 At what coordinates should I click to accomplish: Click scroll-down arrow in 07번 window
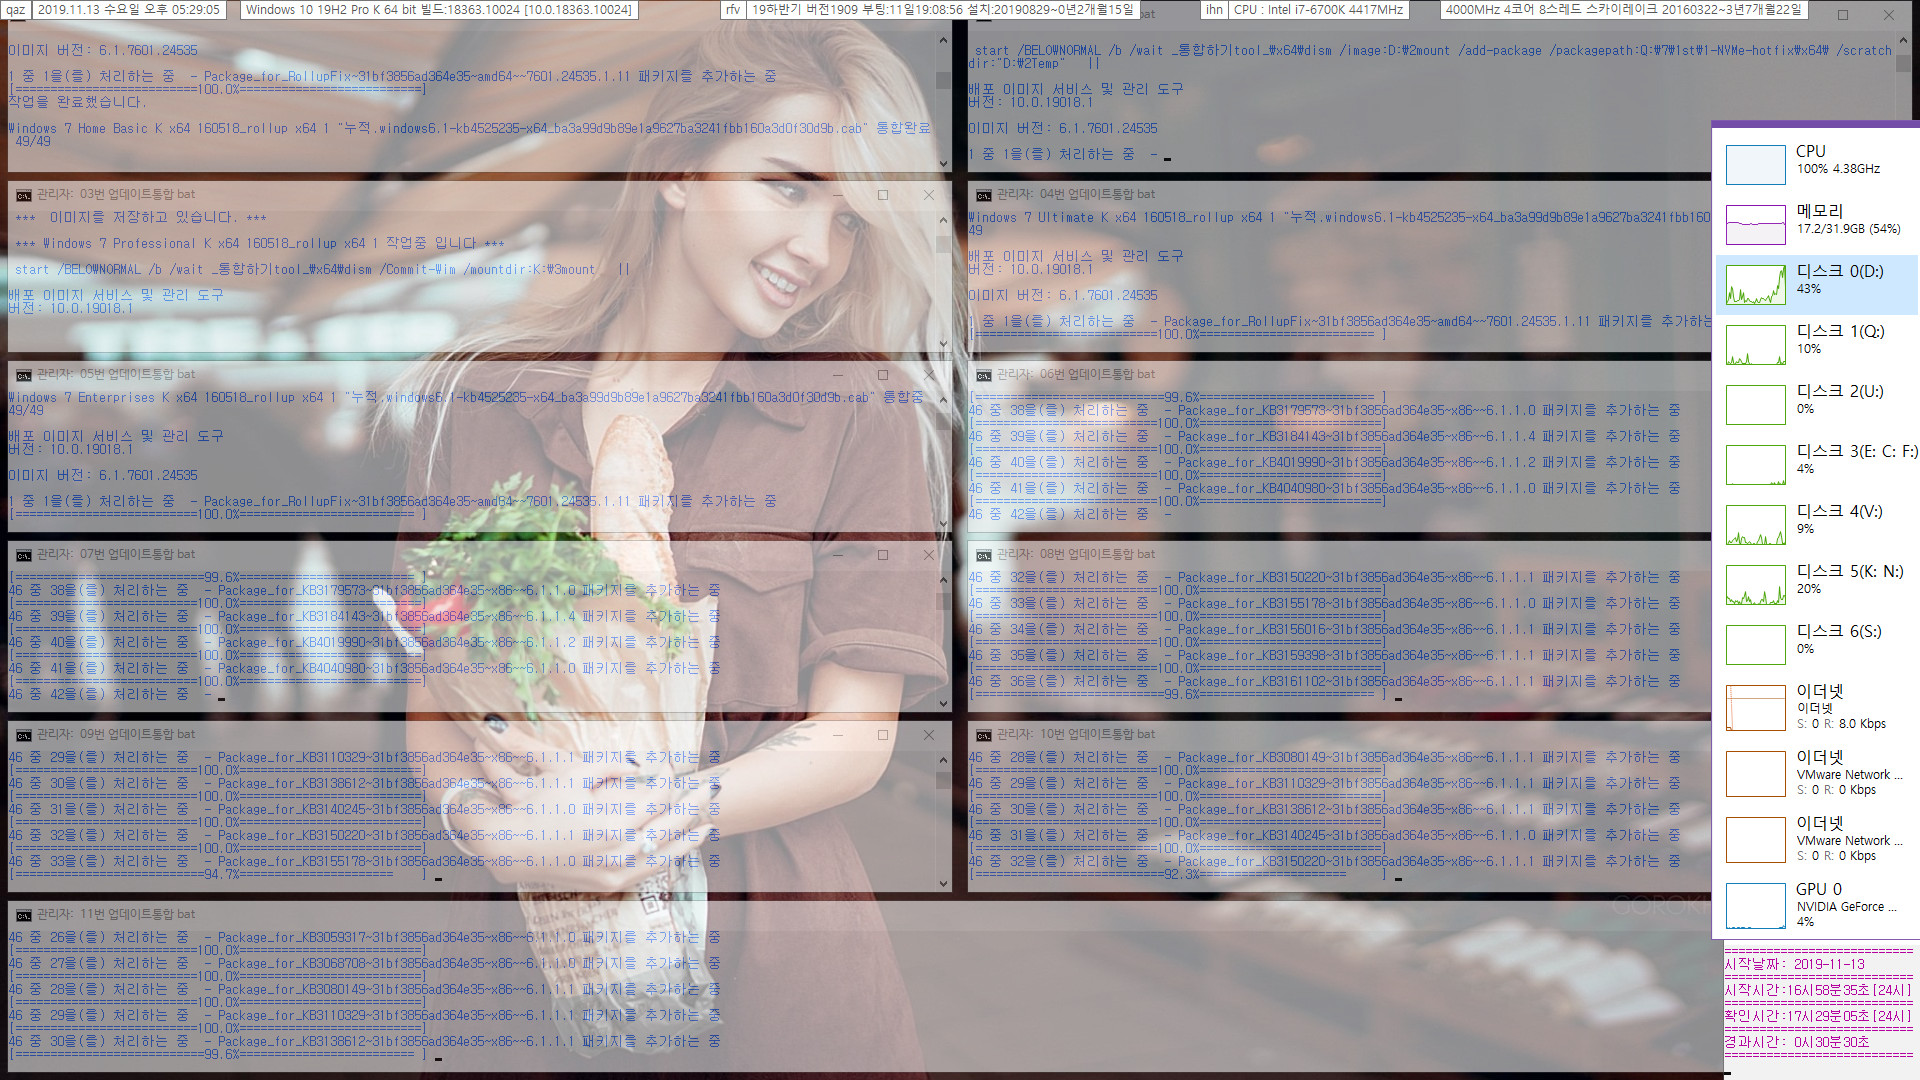click(x=943, y=703)
